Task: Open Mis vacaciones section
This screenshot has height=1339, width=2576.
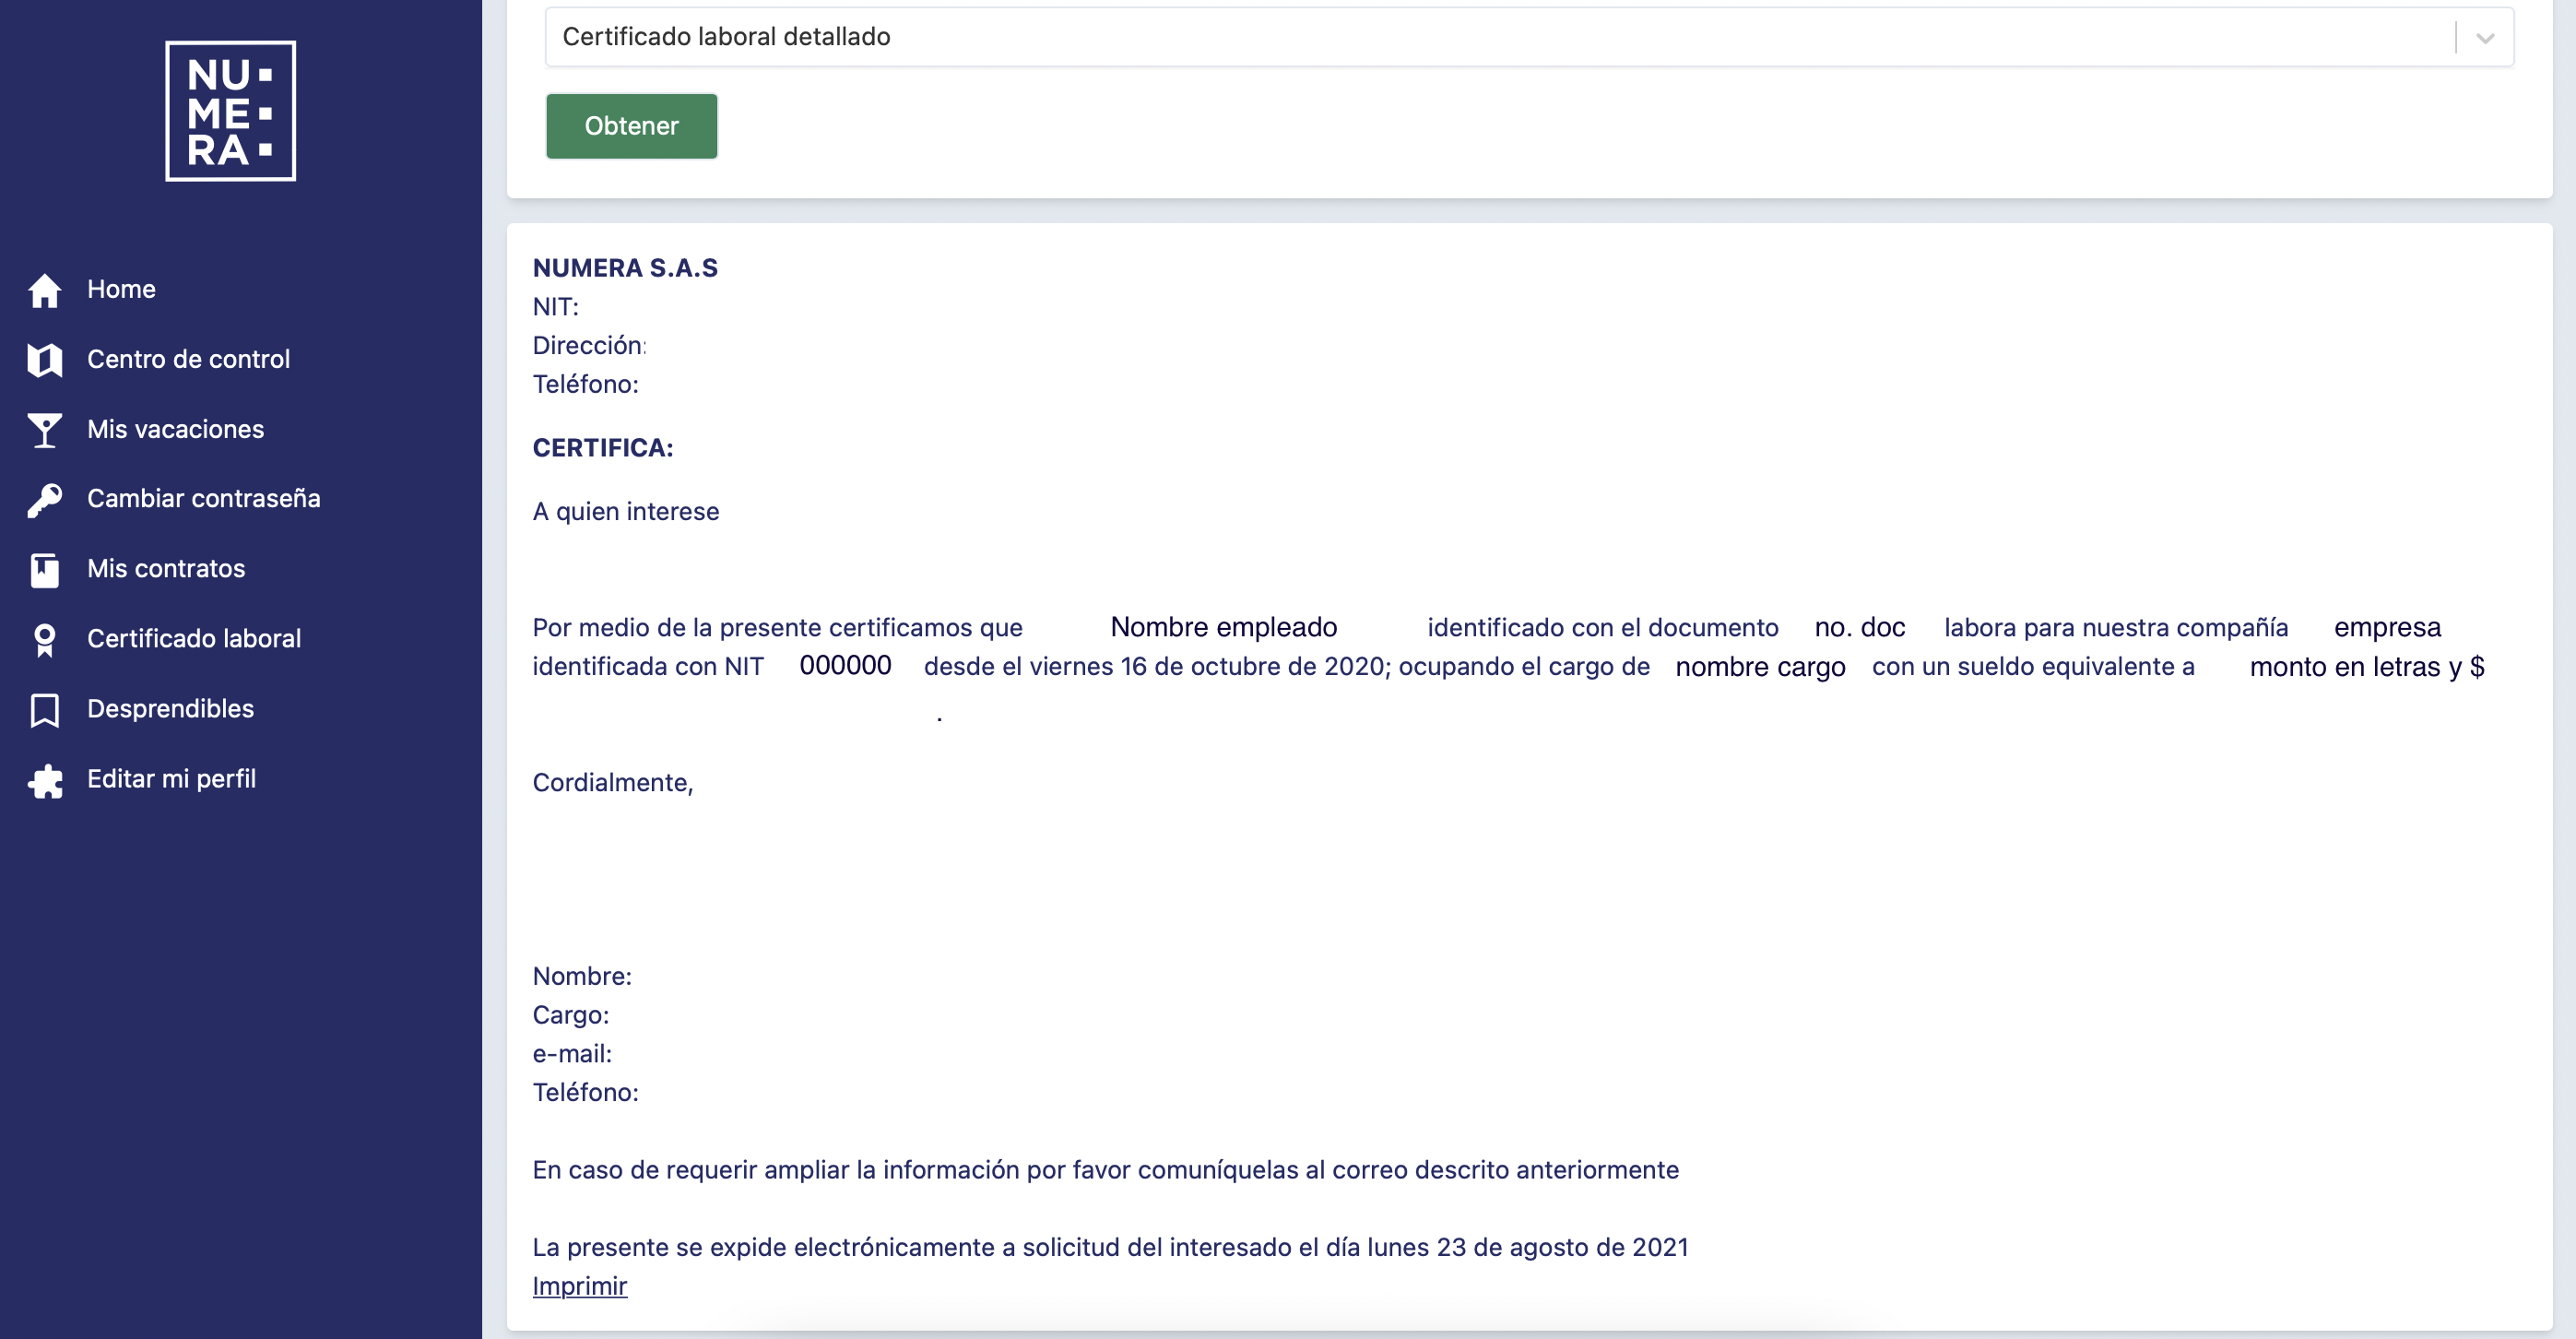Action: (x=175, y=429)
